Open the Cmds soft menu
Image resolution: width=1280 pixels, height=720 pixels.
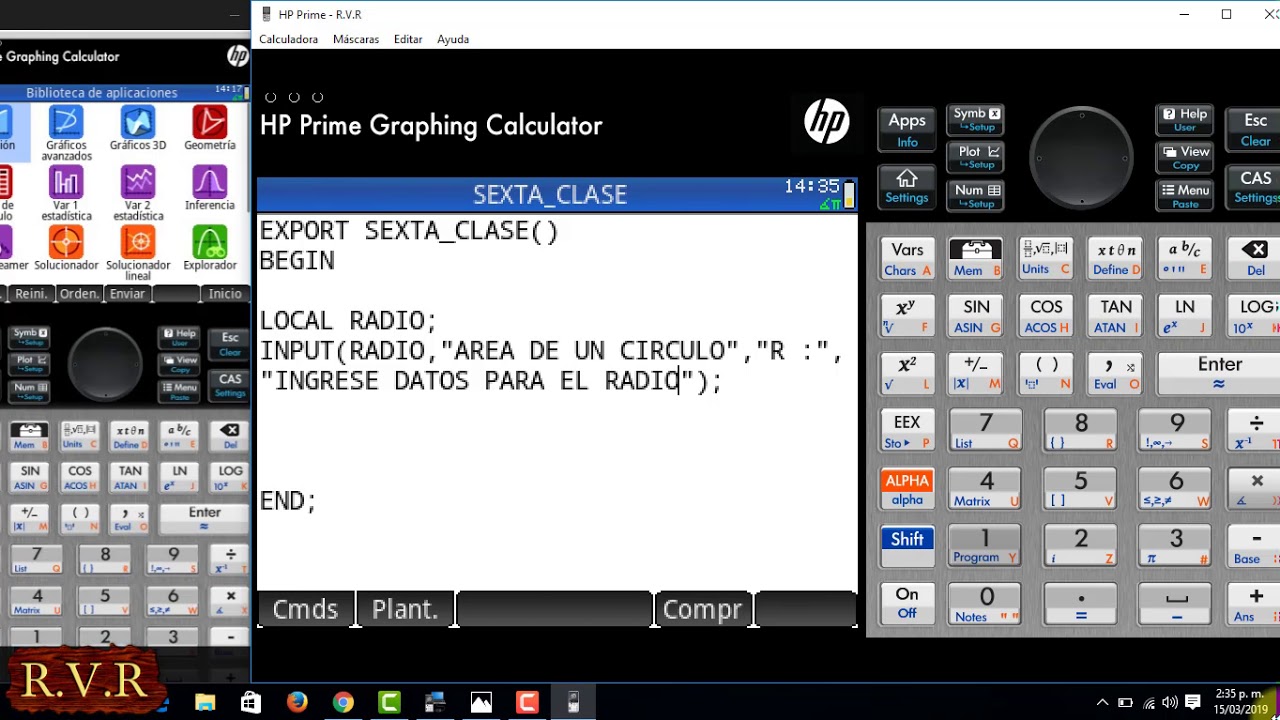[305, 609]
